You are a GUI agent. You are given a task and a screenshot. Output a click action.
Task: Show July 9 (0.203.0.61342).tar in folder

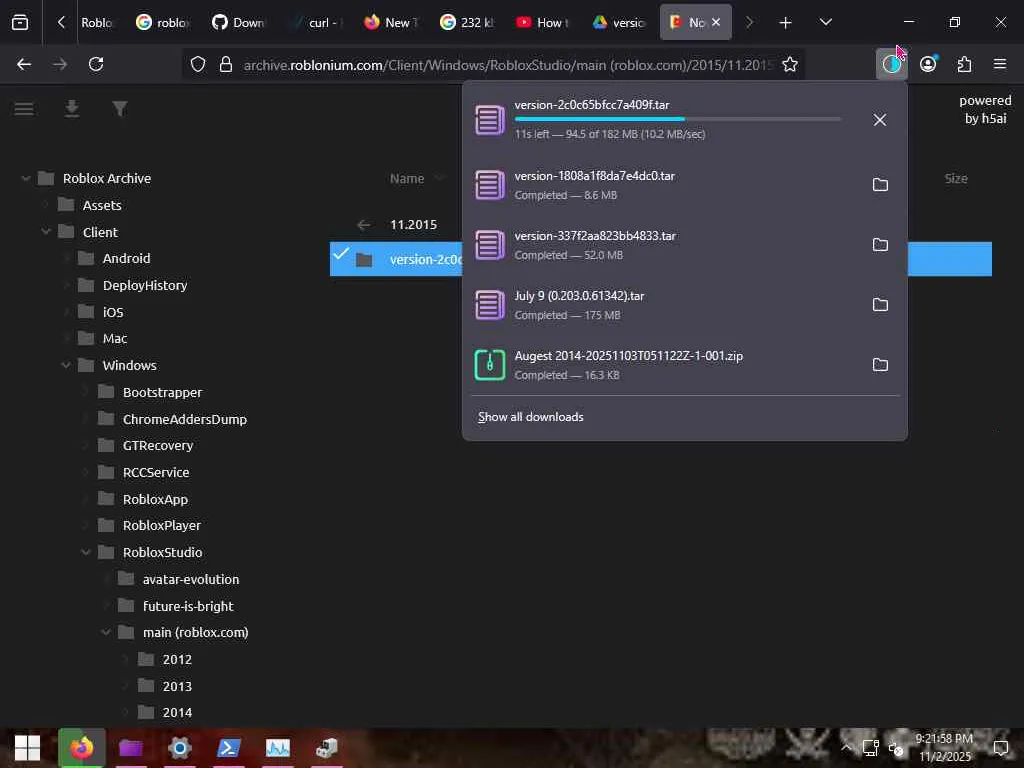tap(880, 305)
